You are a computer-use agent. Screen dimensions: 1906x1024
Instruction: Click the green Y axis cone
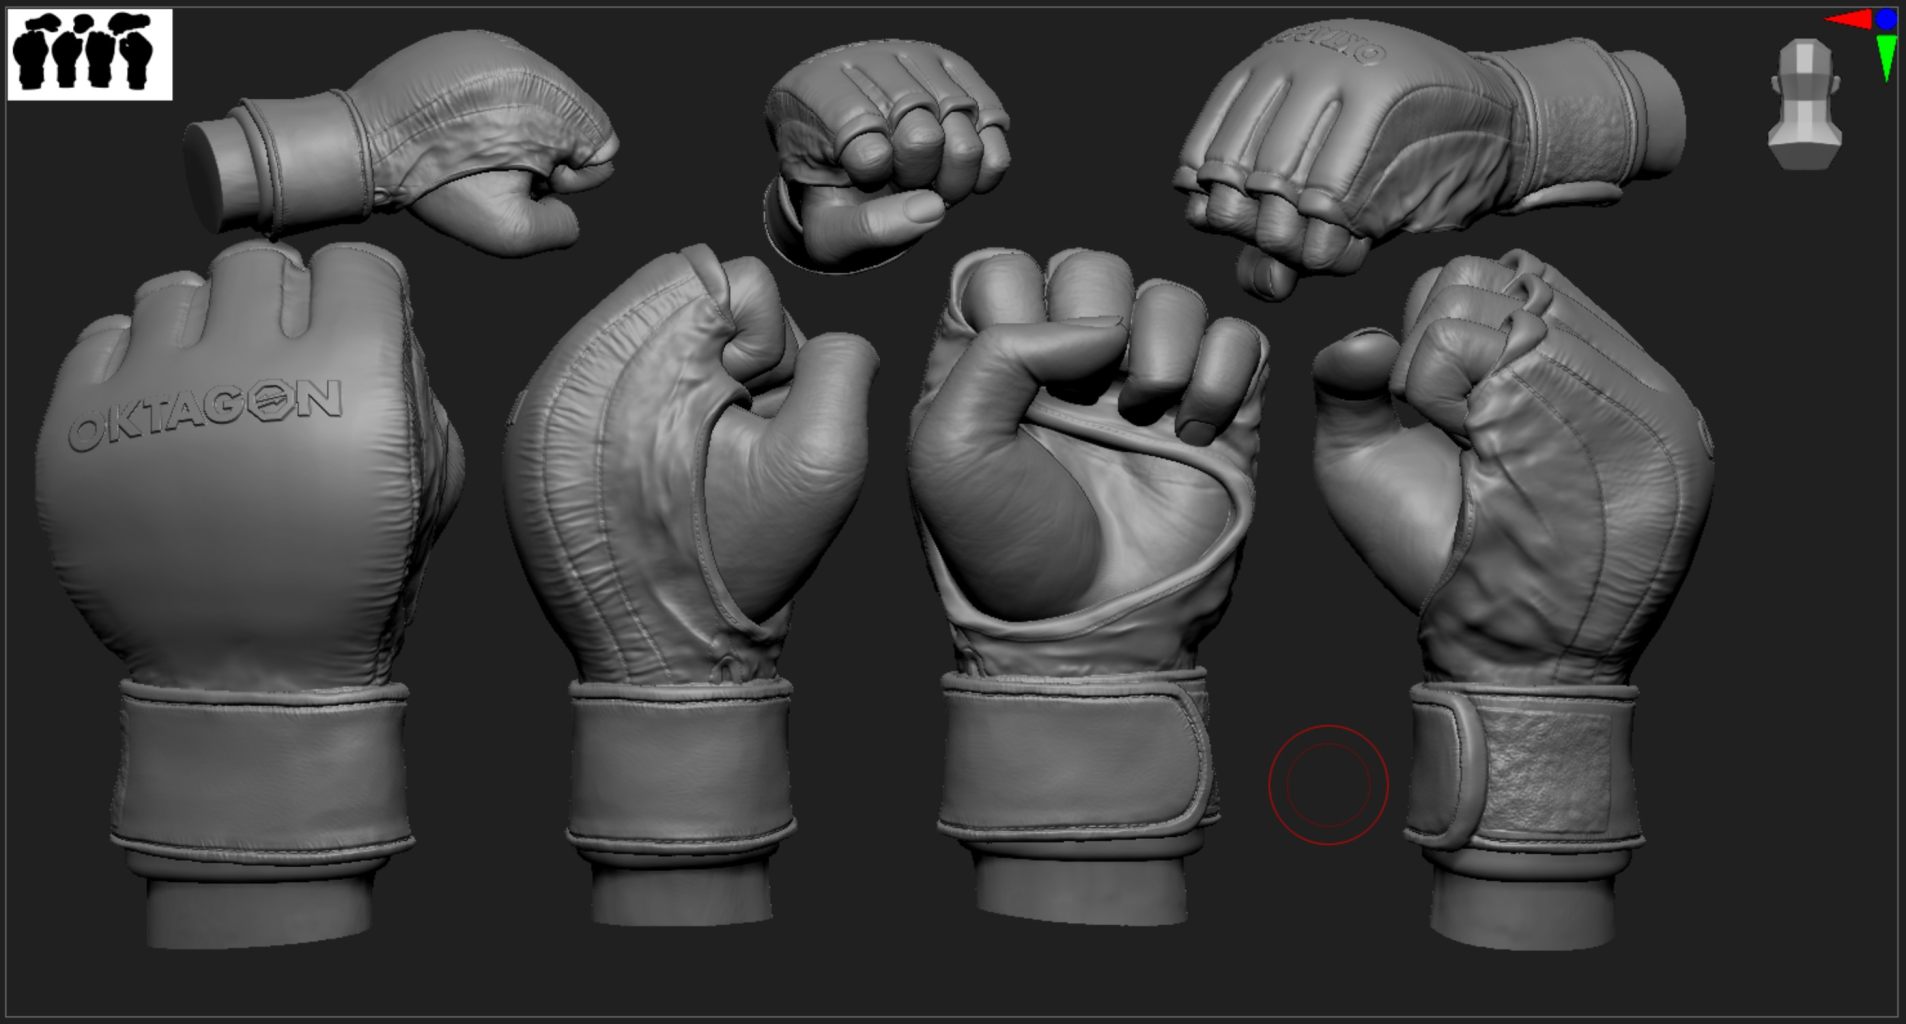click(1886, 55)
